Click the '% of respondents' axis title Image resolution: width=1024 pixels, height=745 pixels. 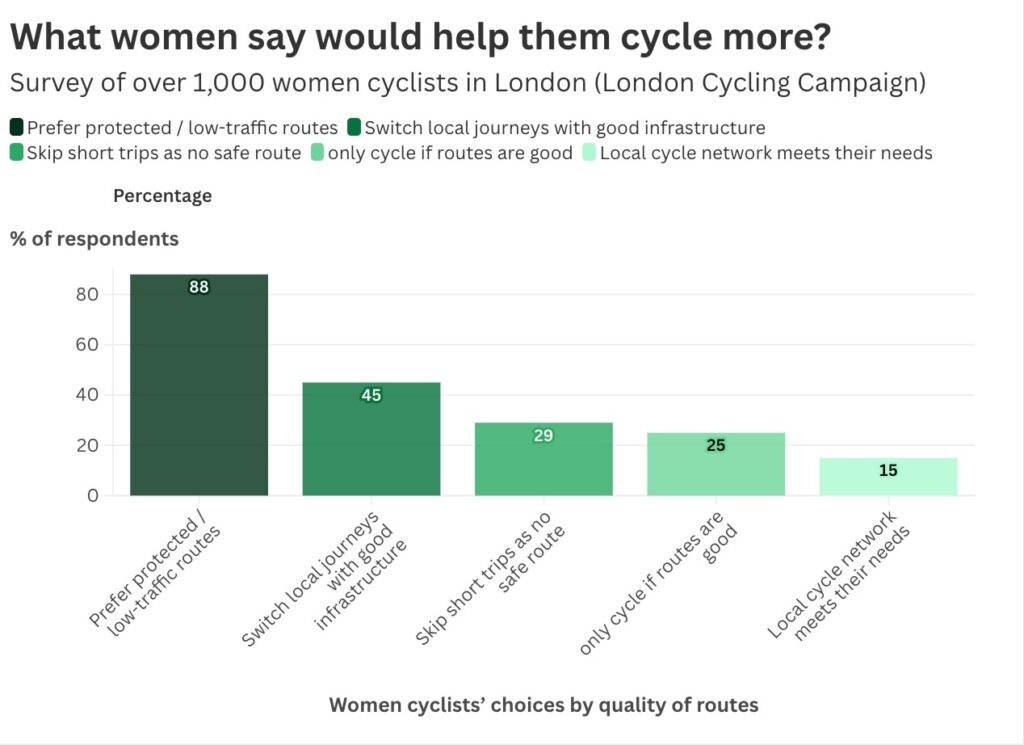(x=95, y=239)
